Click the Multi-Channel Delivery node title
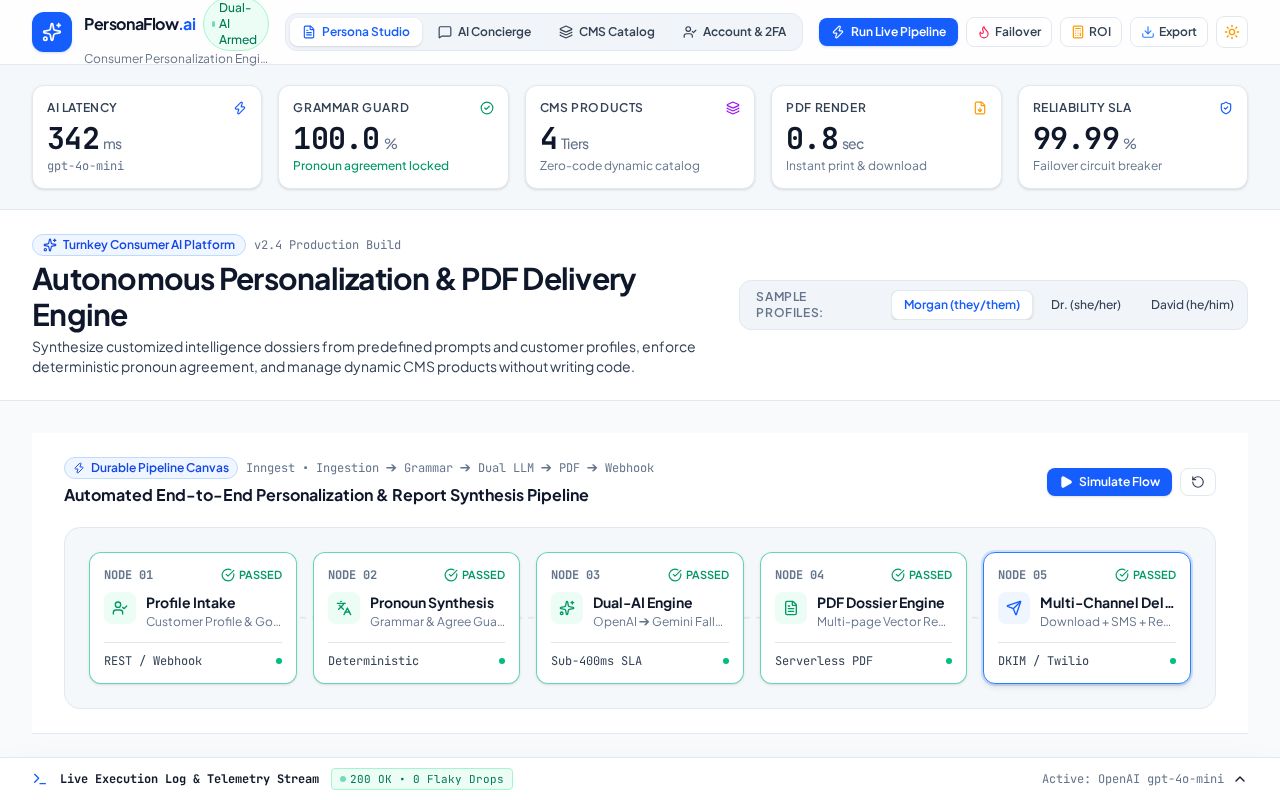 click(1108, 603)
